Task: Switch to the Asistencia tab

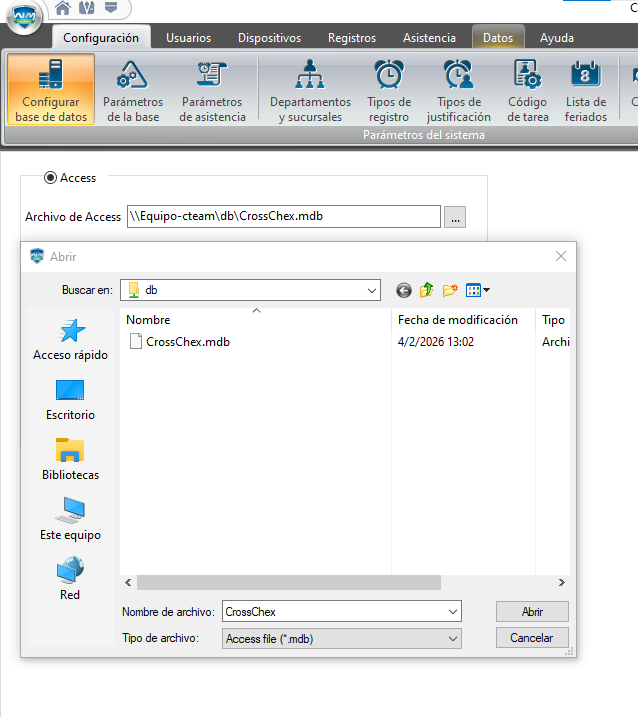Action: (x=429, y=37)
